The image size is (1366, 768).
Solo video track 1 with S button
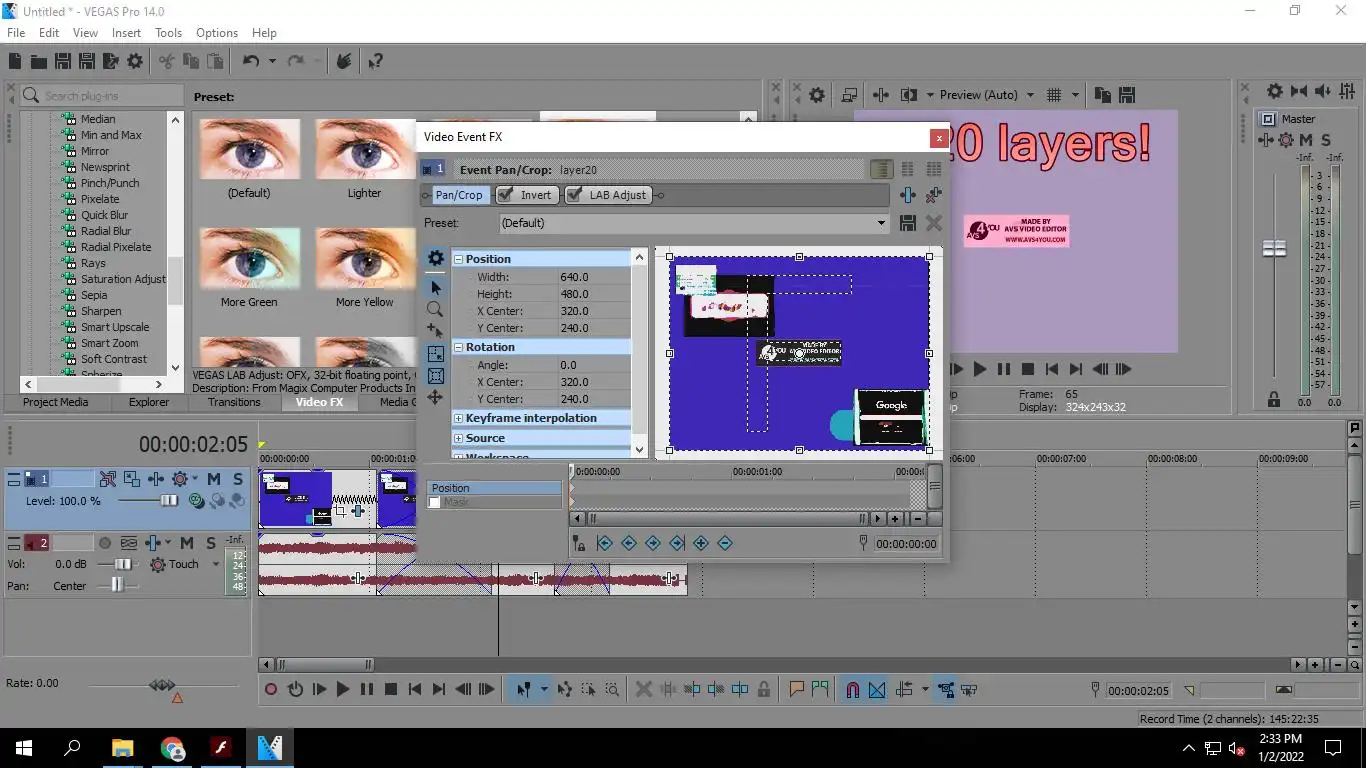point(237,480)
